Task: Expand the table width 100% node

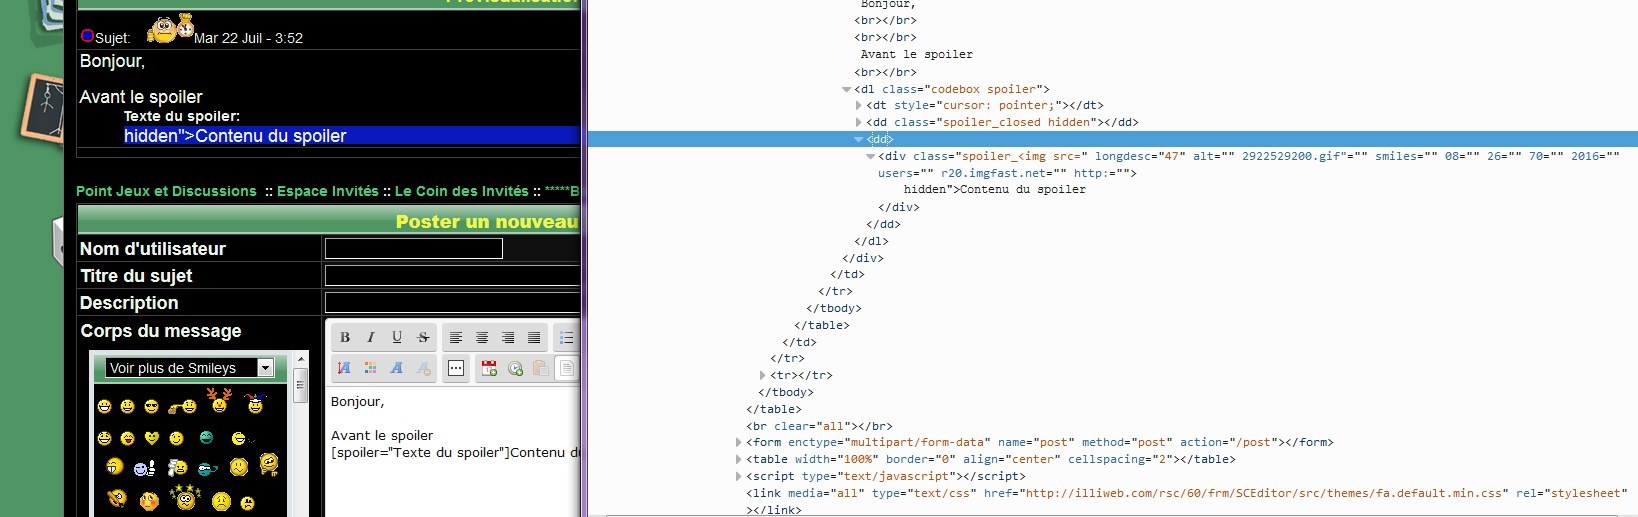Action: [x=739, y=459]
